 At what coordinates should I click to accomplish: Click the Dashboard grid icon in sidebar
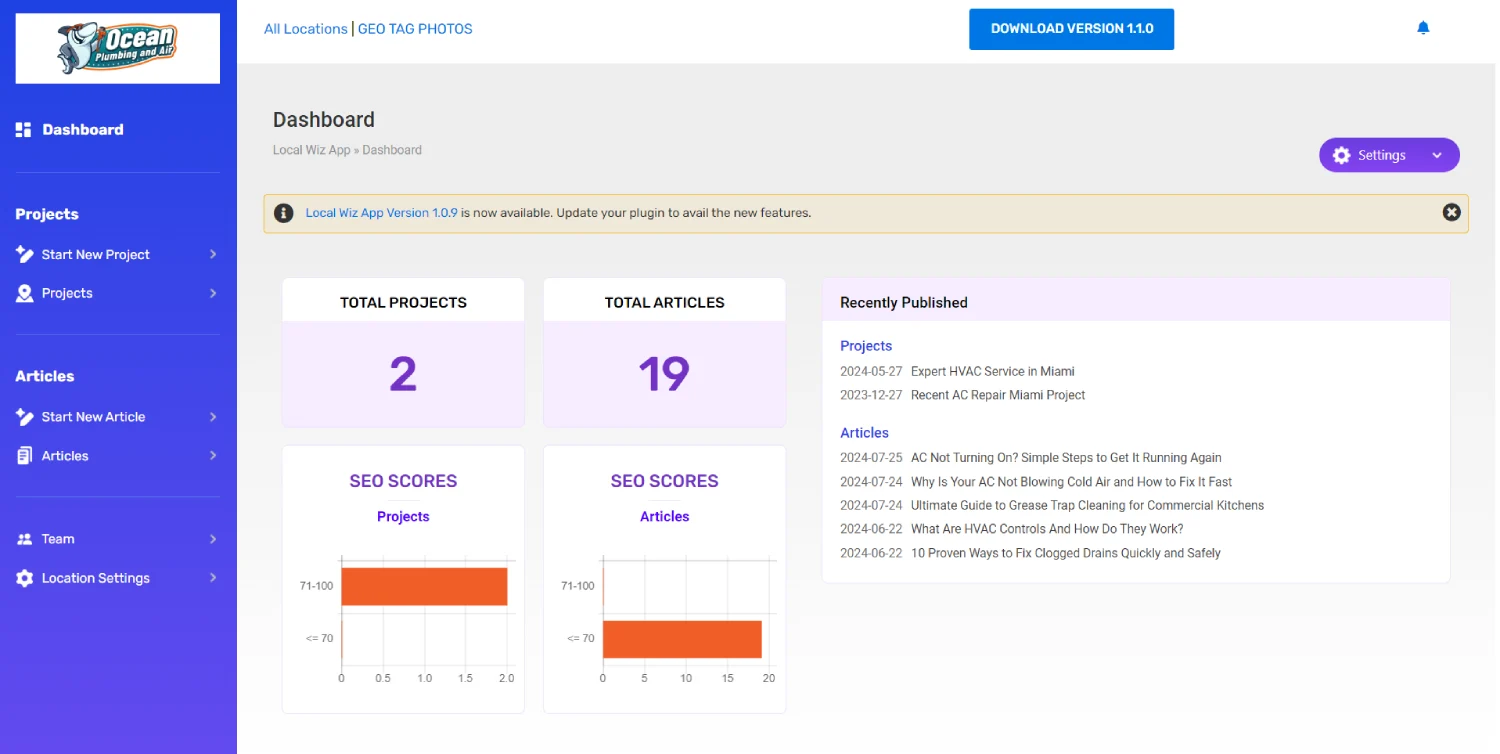(24, 130)
